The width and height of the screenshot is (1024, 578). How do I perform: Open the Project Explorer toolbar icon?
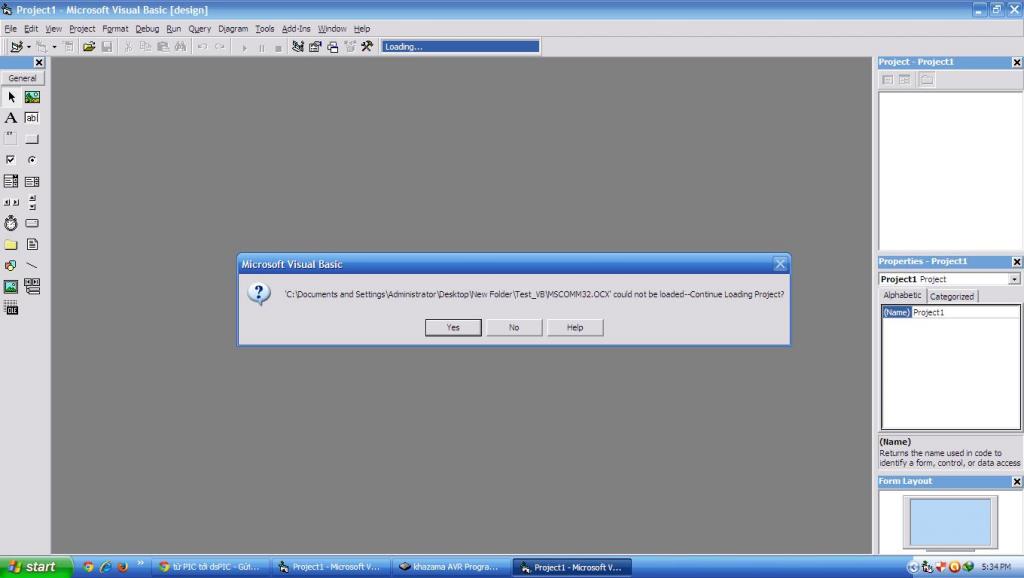coord(298,46)
